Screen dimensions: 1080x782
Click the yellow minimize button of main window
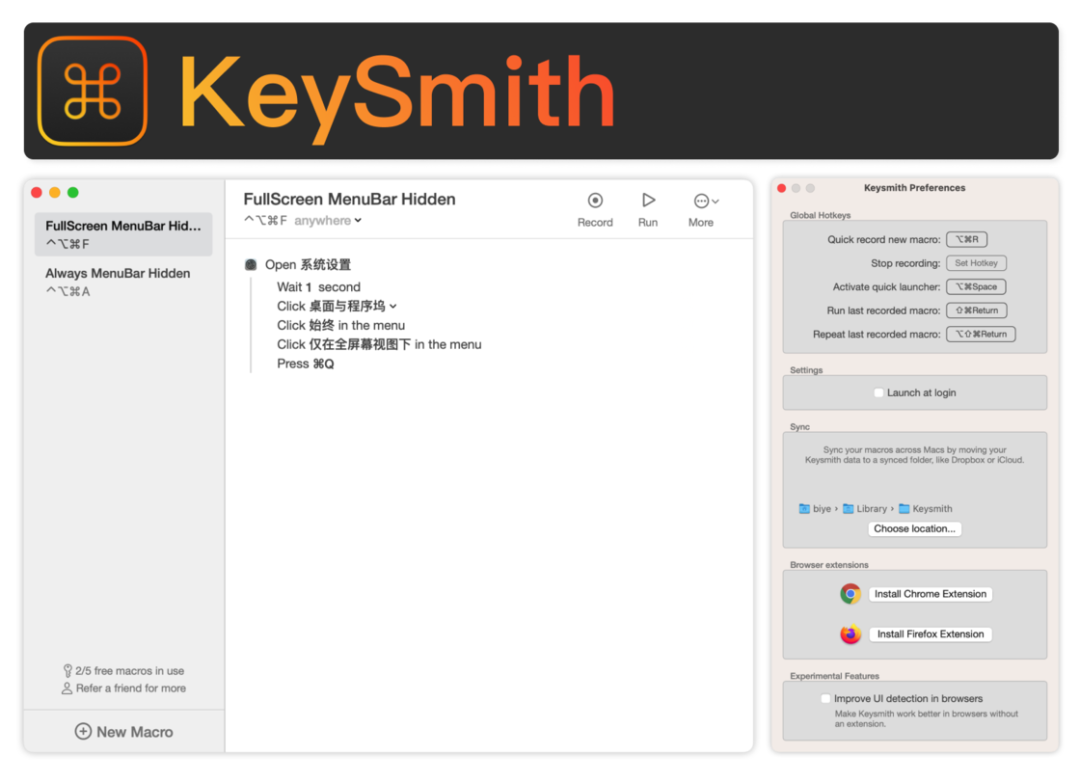(54, 193)
